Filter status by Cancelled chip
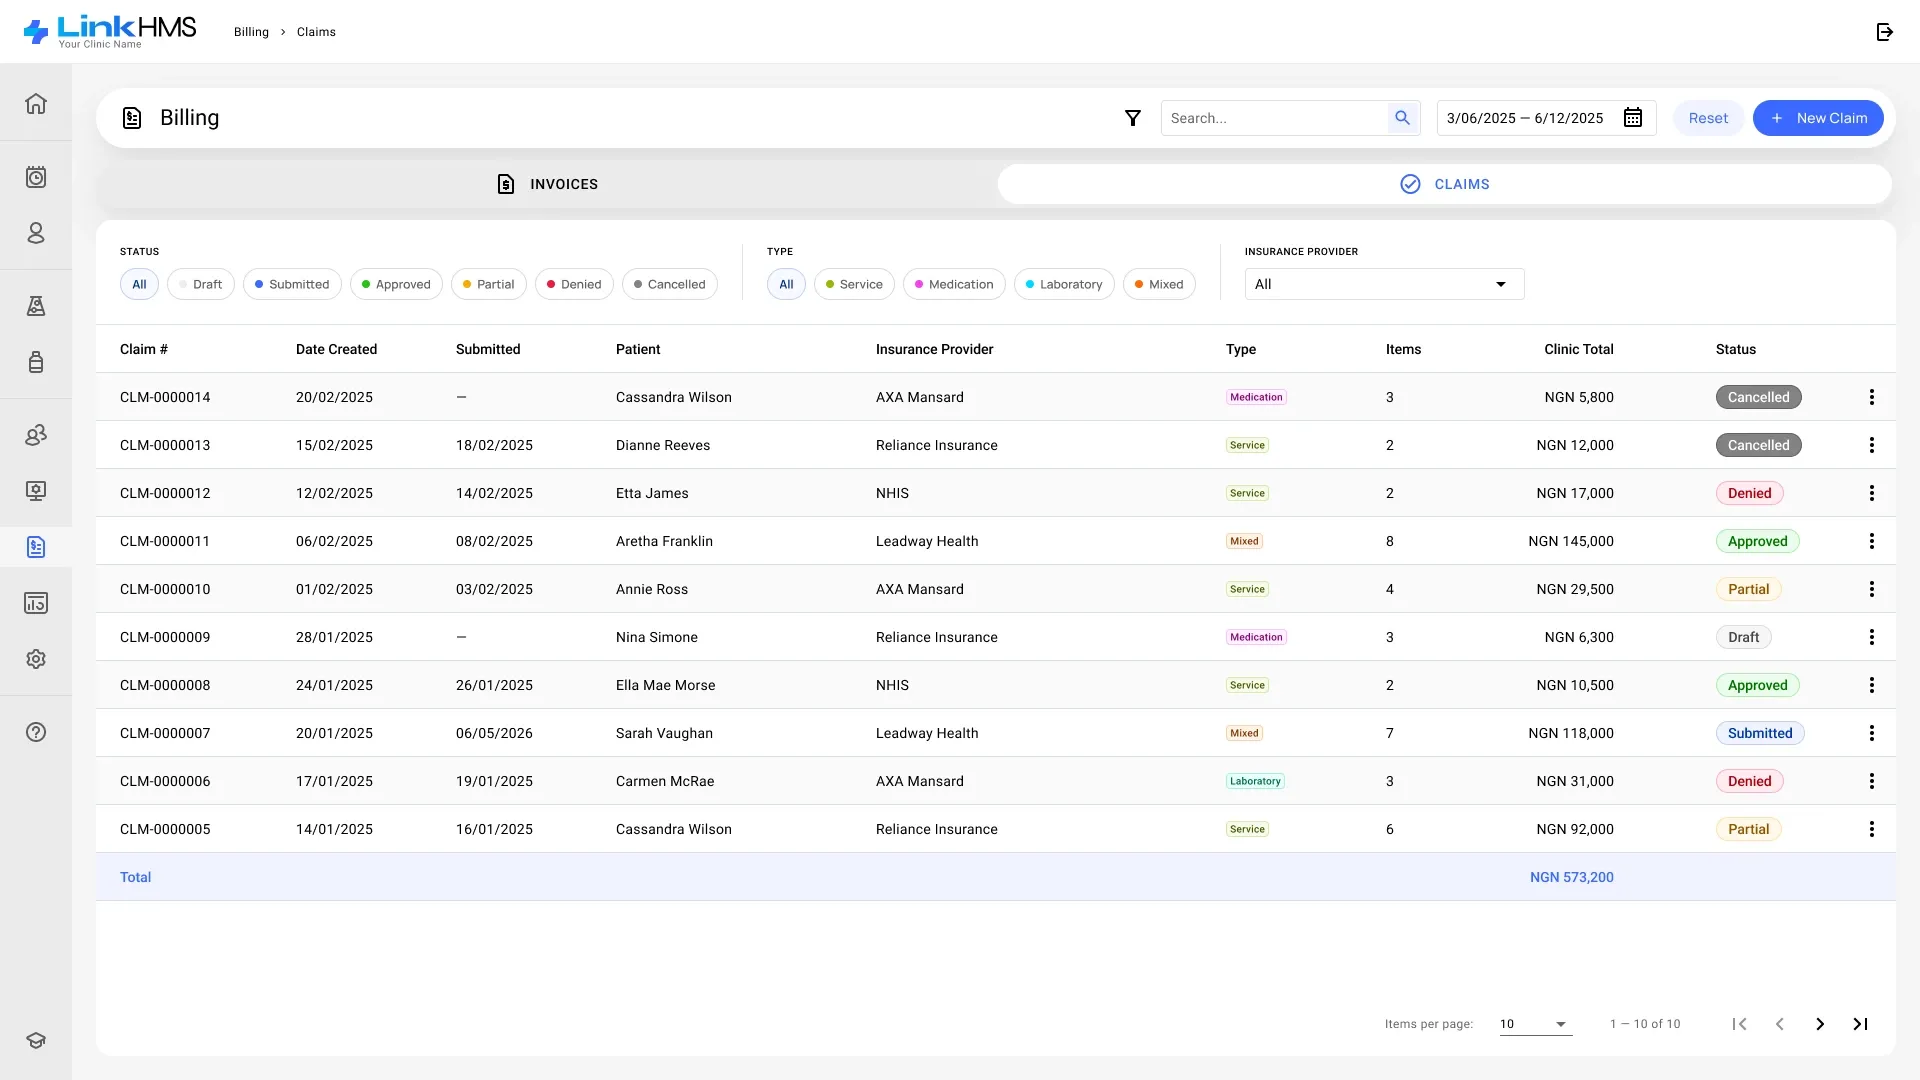This screenshot has height=1080, width=1920. click(669, 284)
